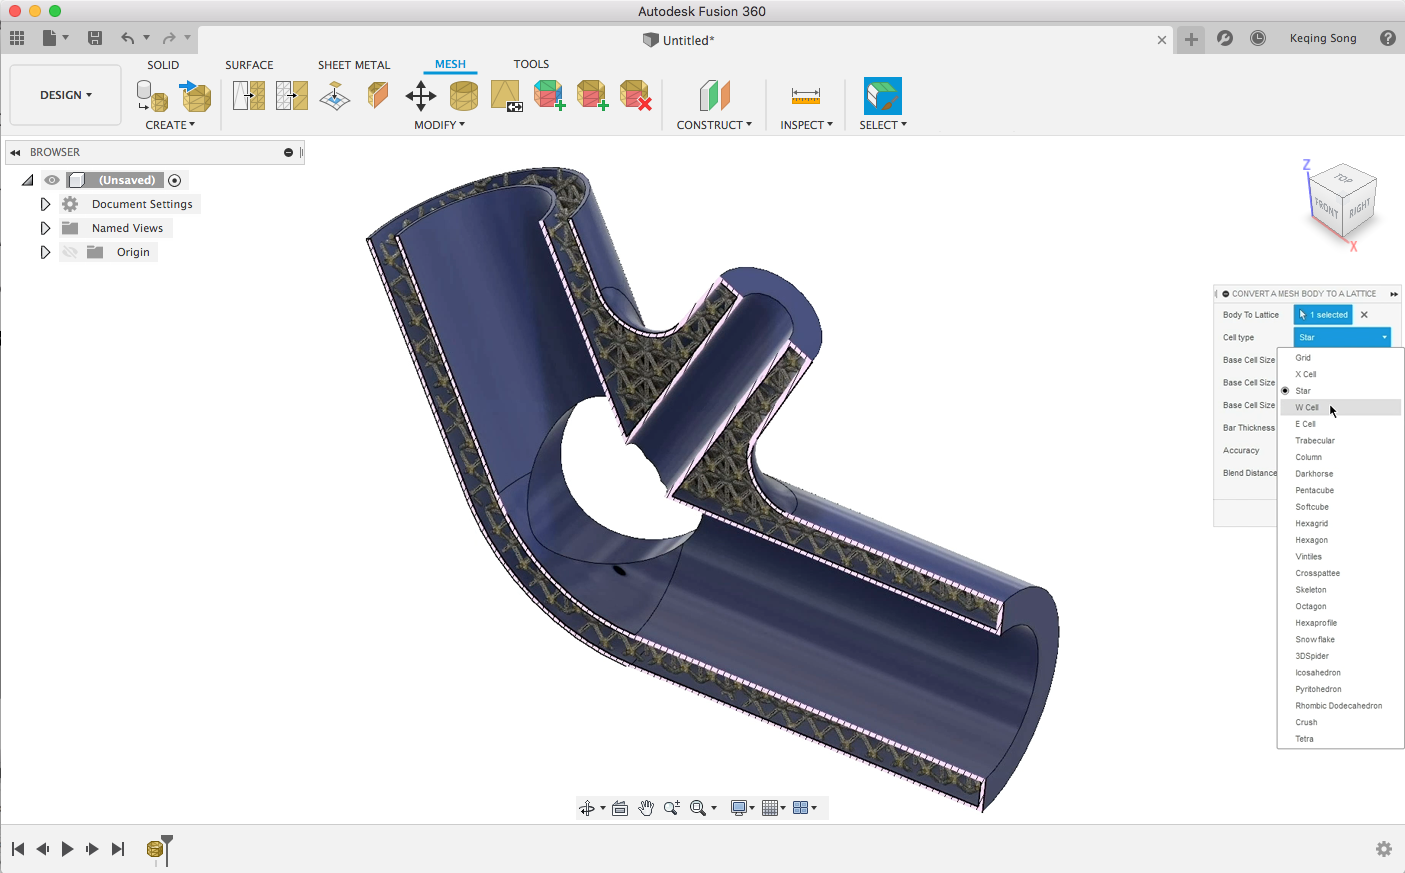The width and height of the screenshot is (1405, 873).
Task: Click the Delete Faces tool icon
Action: [635, 96]
